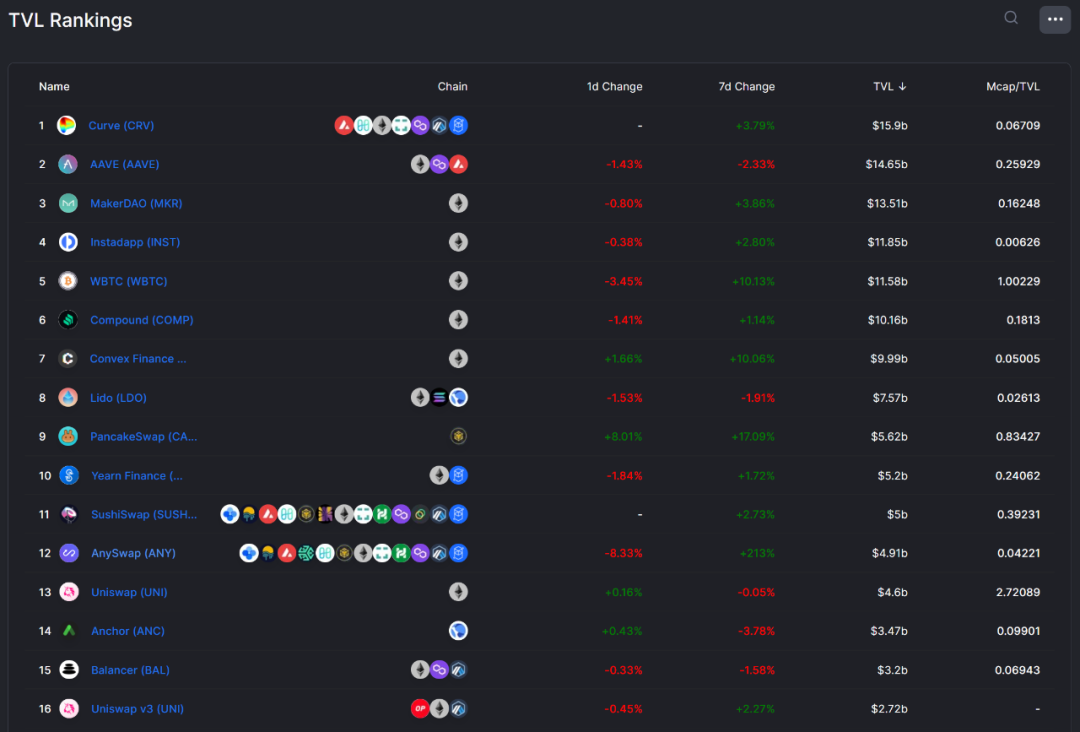Click the Uniswap (UNI) row 13 logo
Viewport: 1080px width, 732px height.
pos(69,592)
